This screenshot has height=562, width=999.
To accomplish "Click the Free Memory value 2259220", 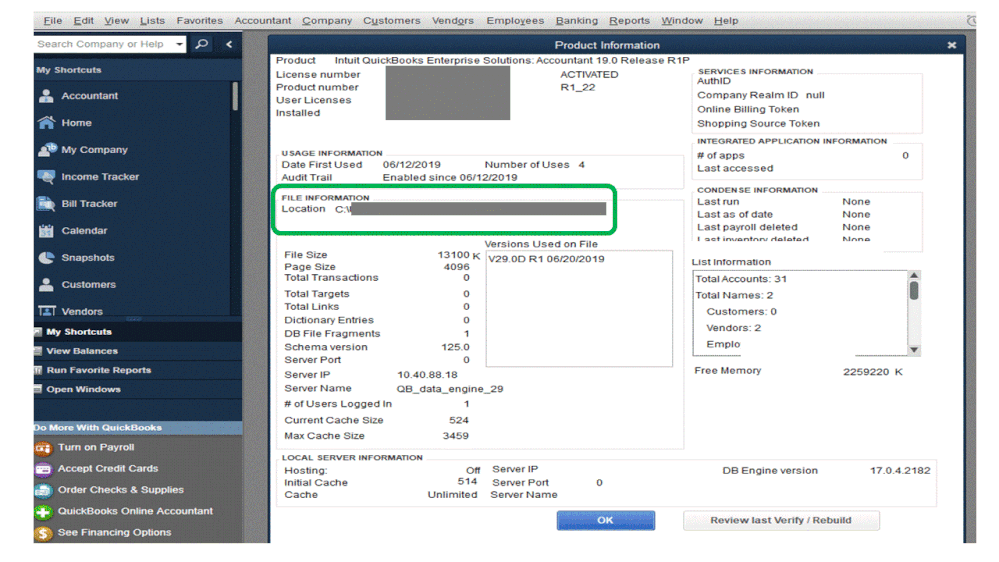I will (x=866, y=372).
